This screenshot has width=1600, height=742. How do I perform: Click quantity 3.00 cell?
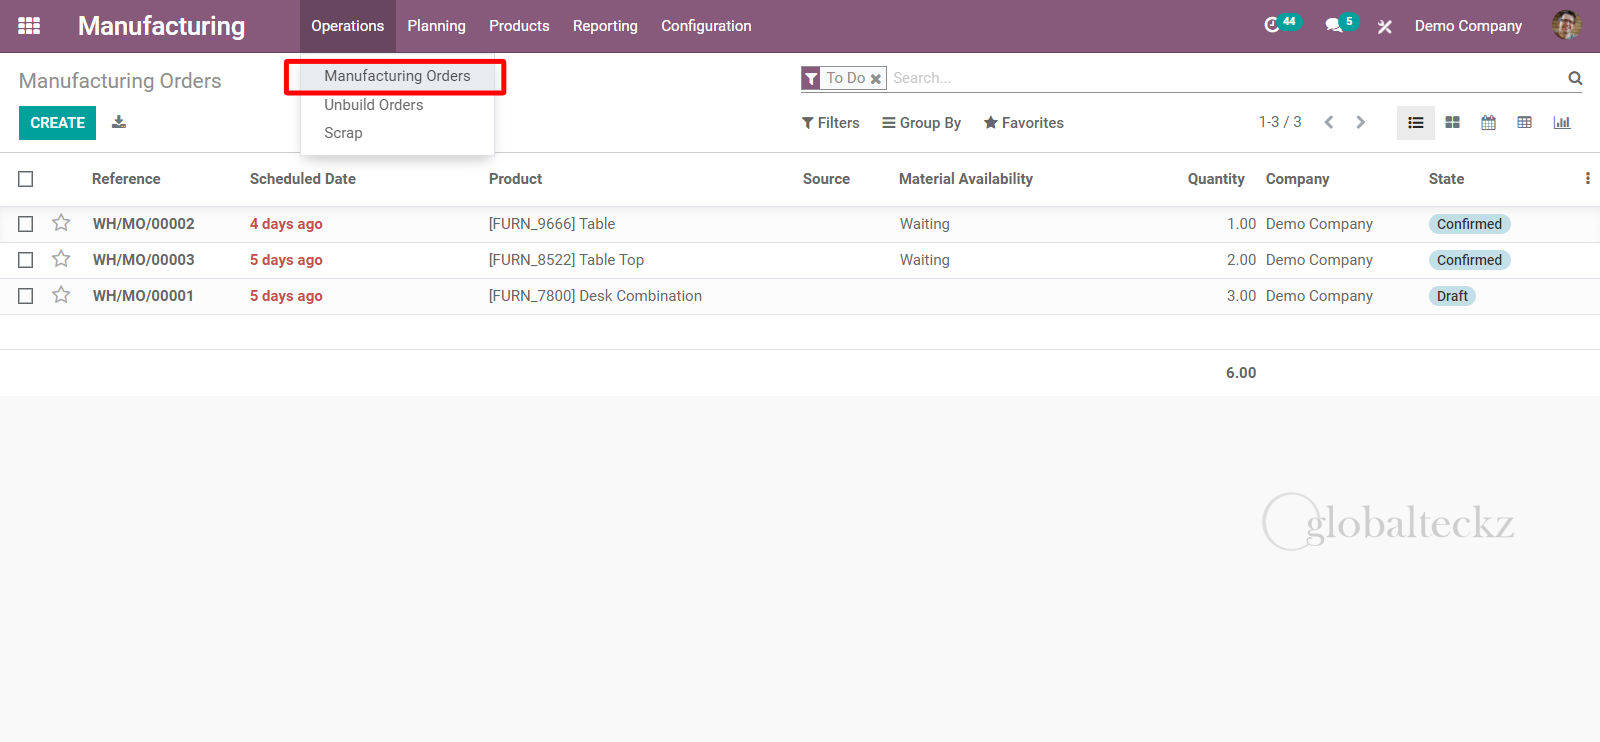tap(1241, 296)
